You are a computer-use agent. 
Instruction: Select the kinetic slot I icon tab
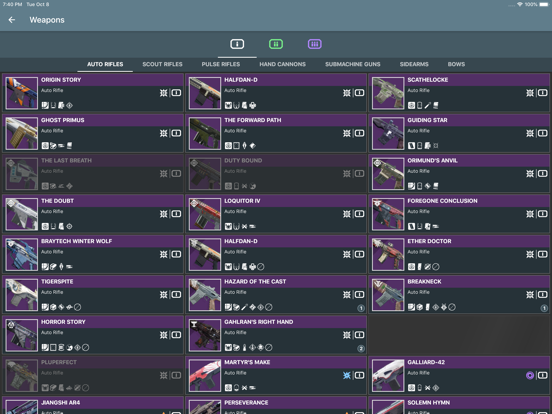tap(237, 44)
